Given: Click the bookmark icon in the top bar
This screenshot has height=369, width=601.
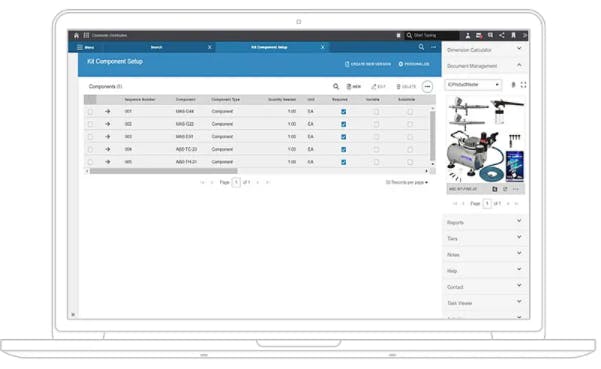Looking at the screenshot, I should click(513, 35).
